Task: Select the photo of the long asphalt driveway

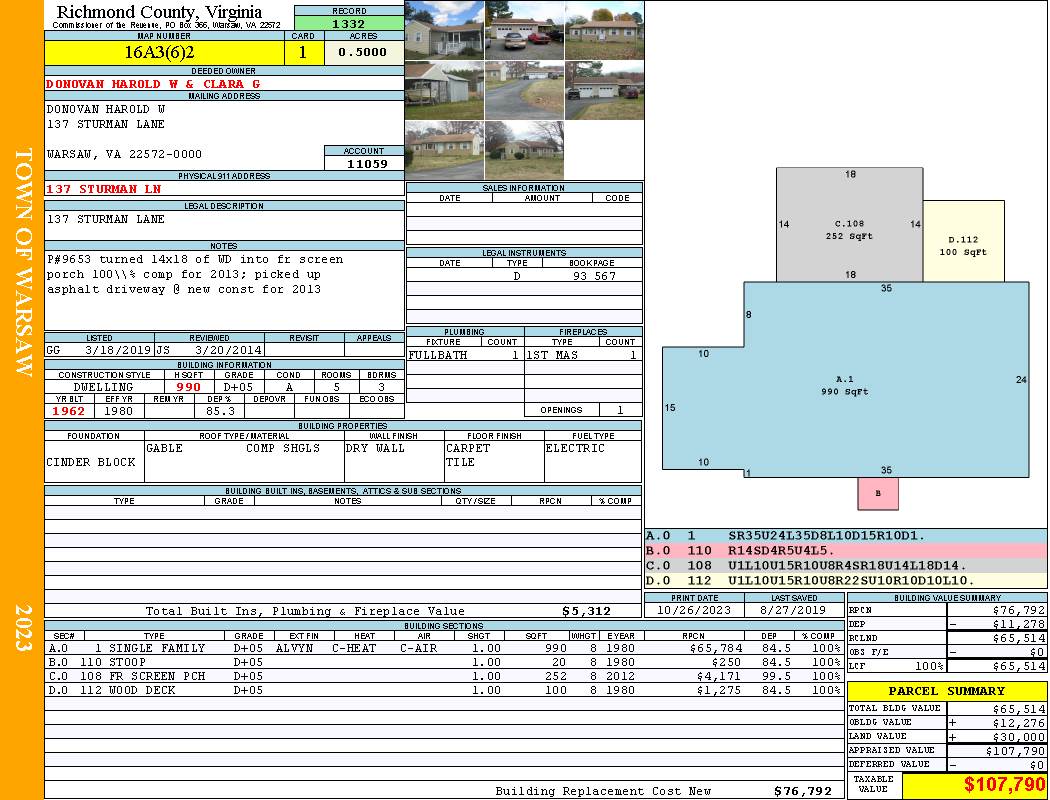Action: [x=524, y=90]
